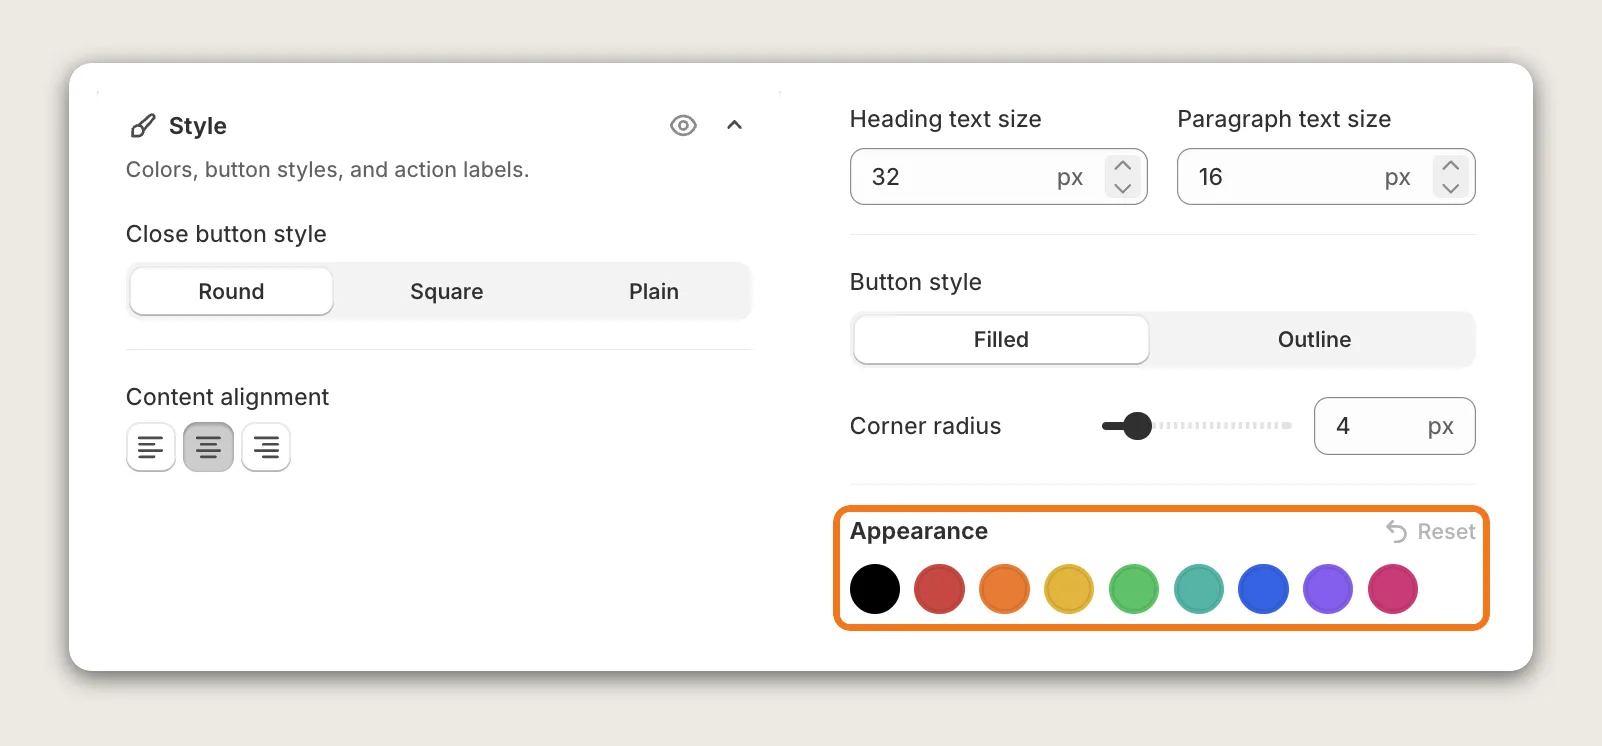Screen dimensions: 1602x746
Task: Click the Paragraph text size field
Action: coord(1326,177)
